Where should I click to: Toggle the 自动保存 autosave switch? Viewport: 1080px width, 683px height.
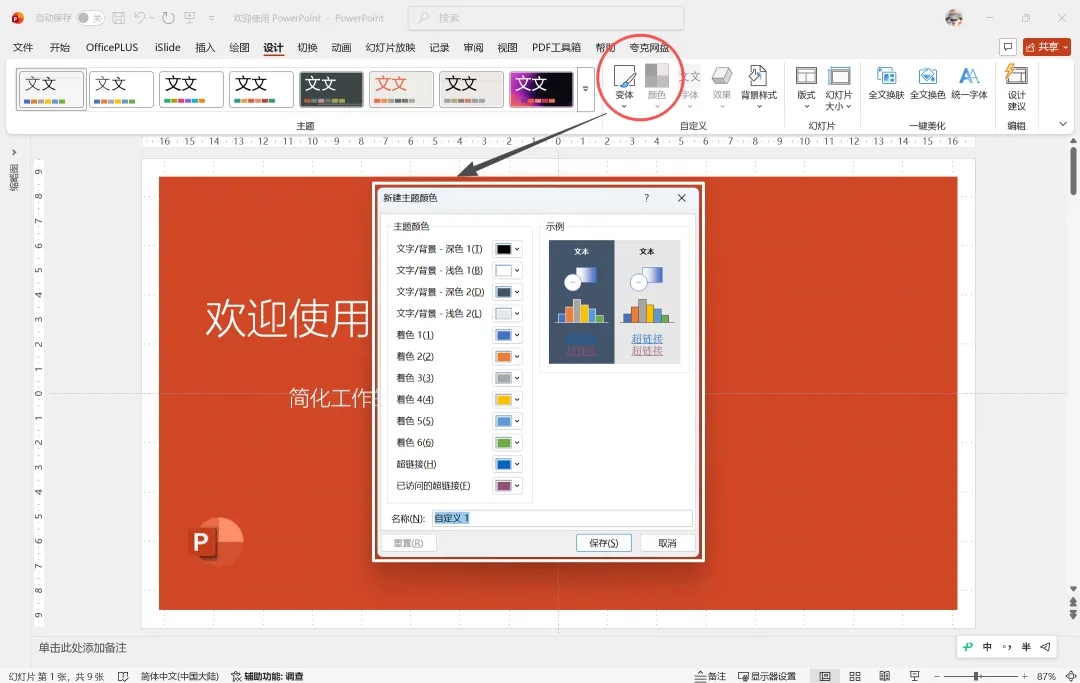(x=90, y=18)
